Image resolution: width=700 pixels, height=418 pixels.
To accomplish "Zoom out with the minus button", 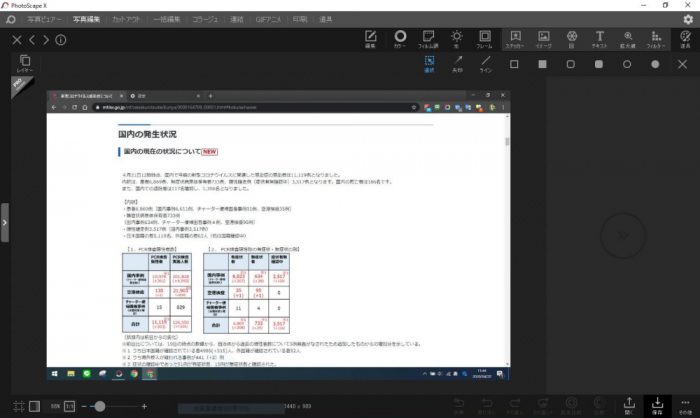I will pyautogui.click(x=84, y=406).
